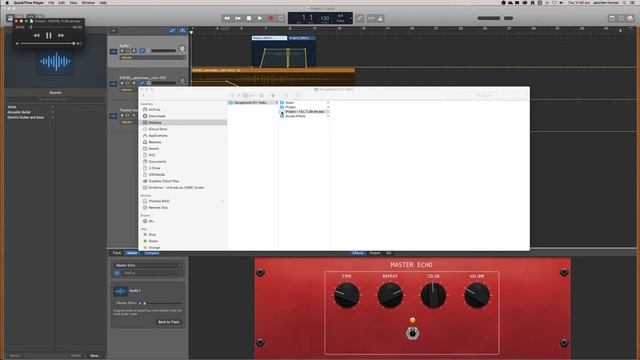The image size is (640, 360).
Task: Open the Edit menu
Action: pos(62,2)
